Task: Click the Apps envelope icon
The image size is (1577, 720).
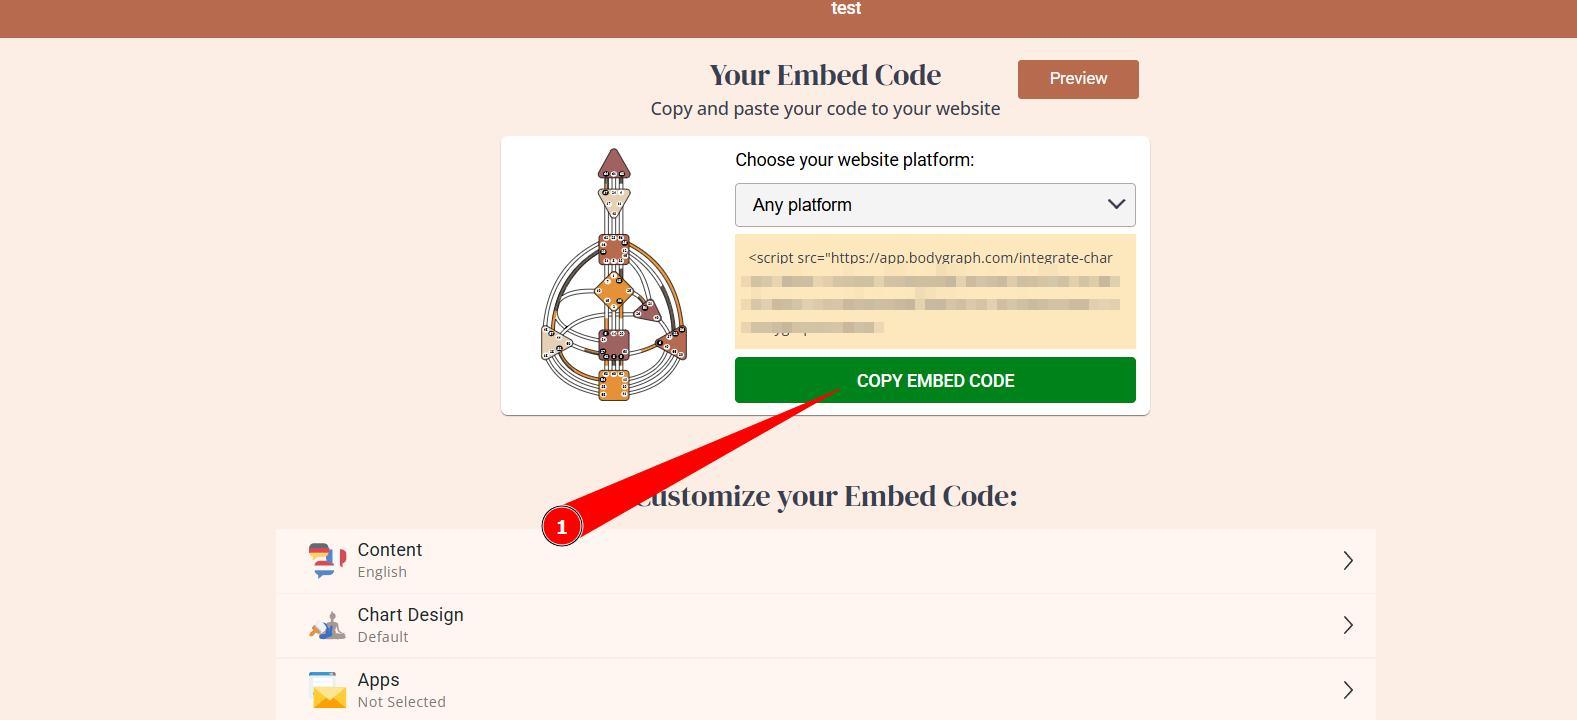Action: coord(327,690)
